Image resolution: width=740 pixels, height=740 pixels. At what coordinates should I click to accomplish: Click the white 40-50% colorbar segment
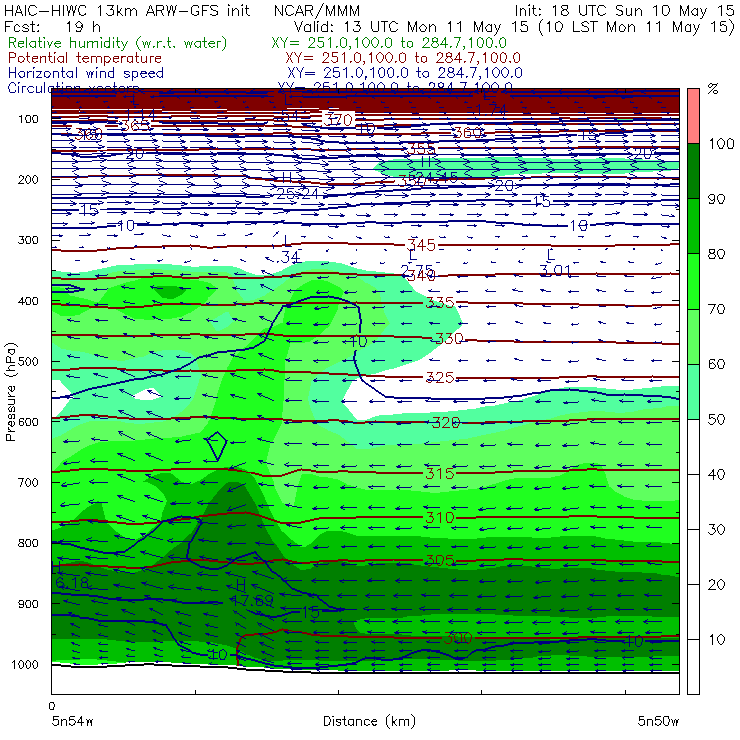tap(693, 447)
